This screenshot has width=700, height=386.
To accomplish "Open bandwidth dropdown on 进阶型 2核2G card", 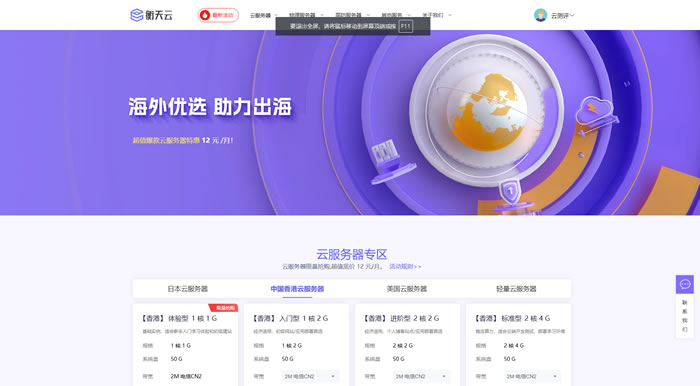I will coord(421,377).
